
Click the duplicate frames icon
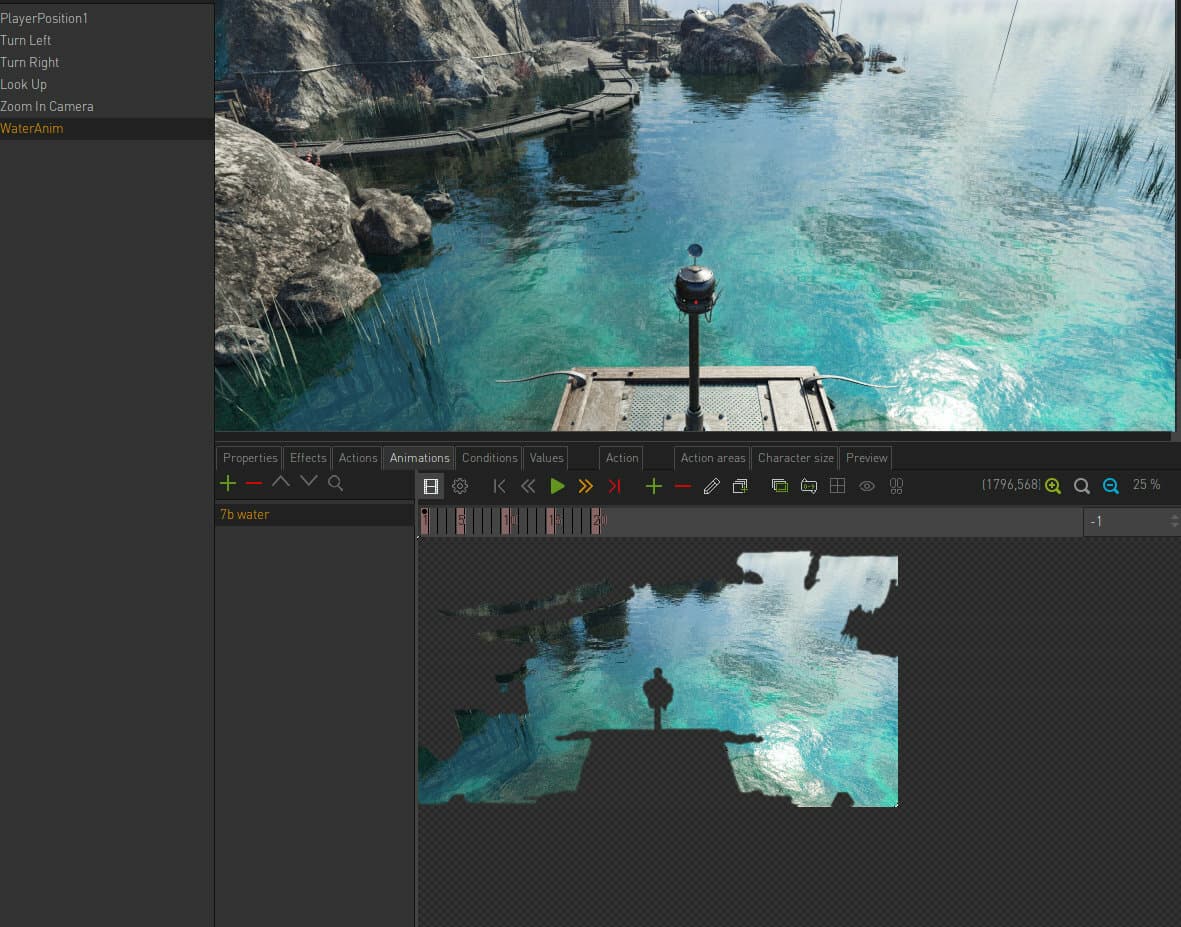pyautogui.click(x=740, y=486)
